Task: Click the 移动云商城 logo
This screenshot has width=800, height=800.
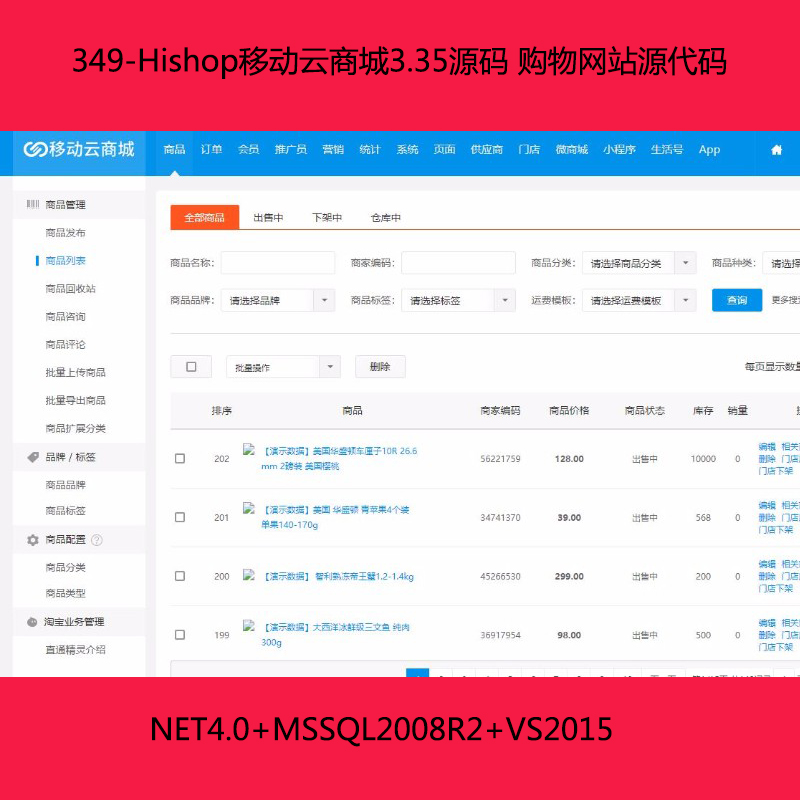Action: pos(79,149)
